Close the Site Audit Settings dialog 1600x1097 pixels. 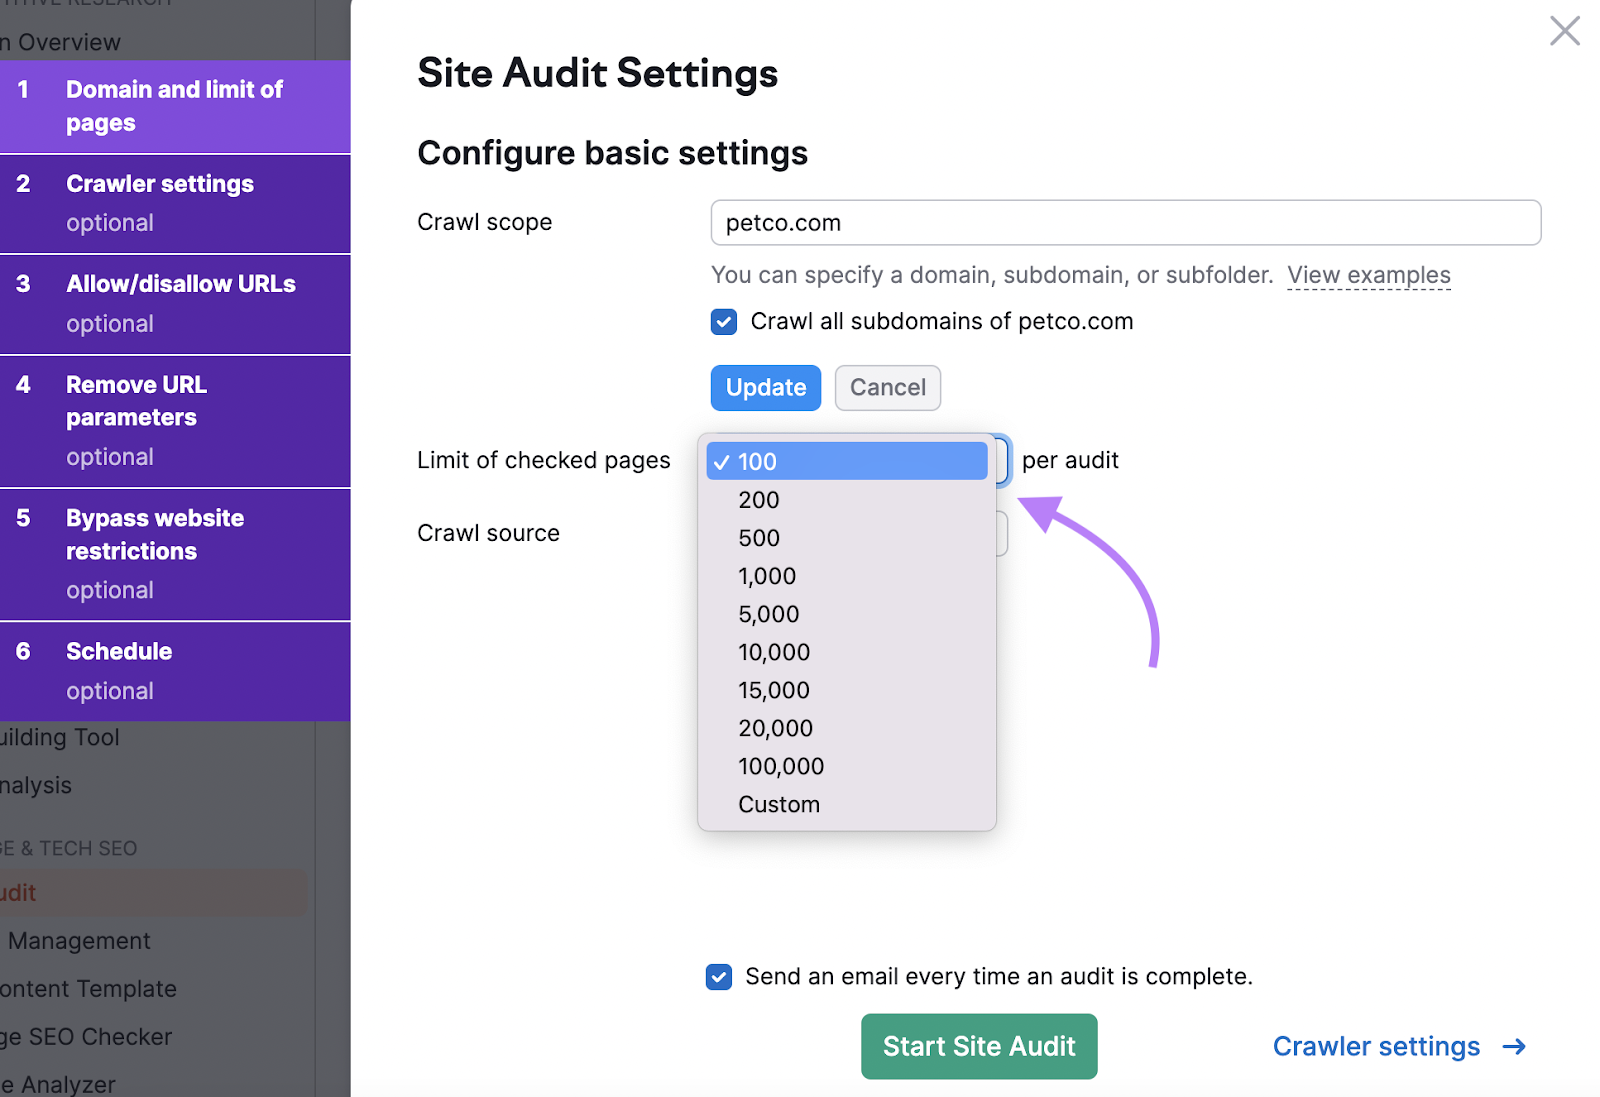(x=1564, y=31)
